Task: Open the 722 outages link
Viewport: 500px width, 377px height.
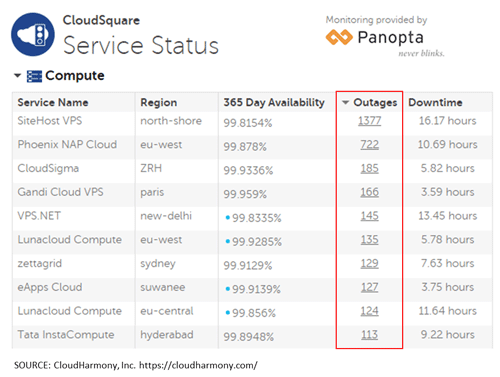Action: coord(369,145)
